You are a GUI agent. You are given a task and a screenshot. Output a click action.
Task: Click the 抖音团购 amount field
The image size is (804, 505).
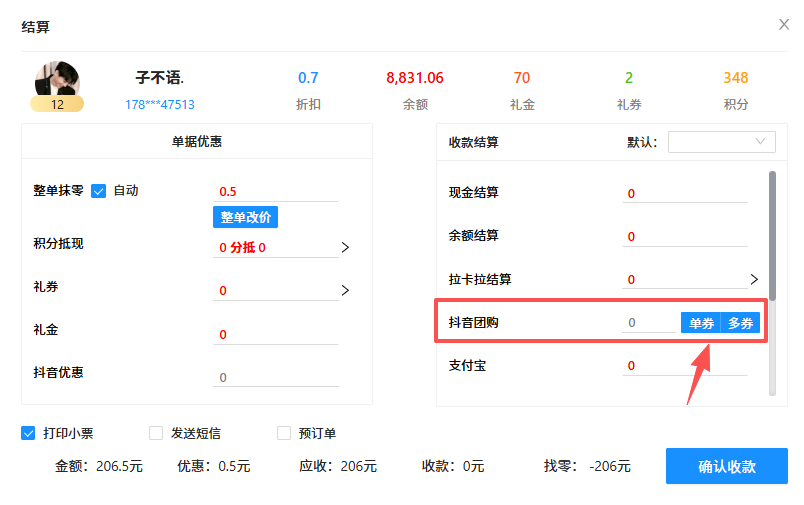649,323
